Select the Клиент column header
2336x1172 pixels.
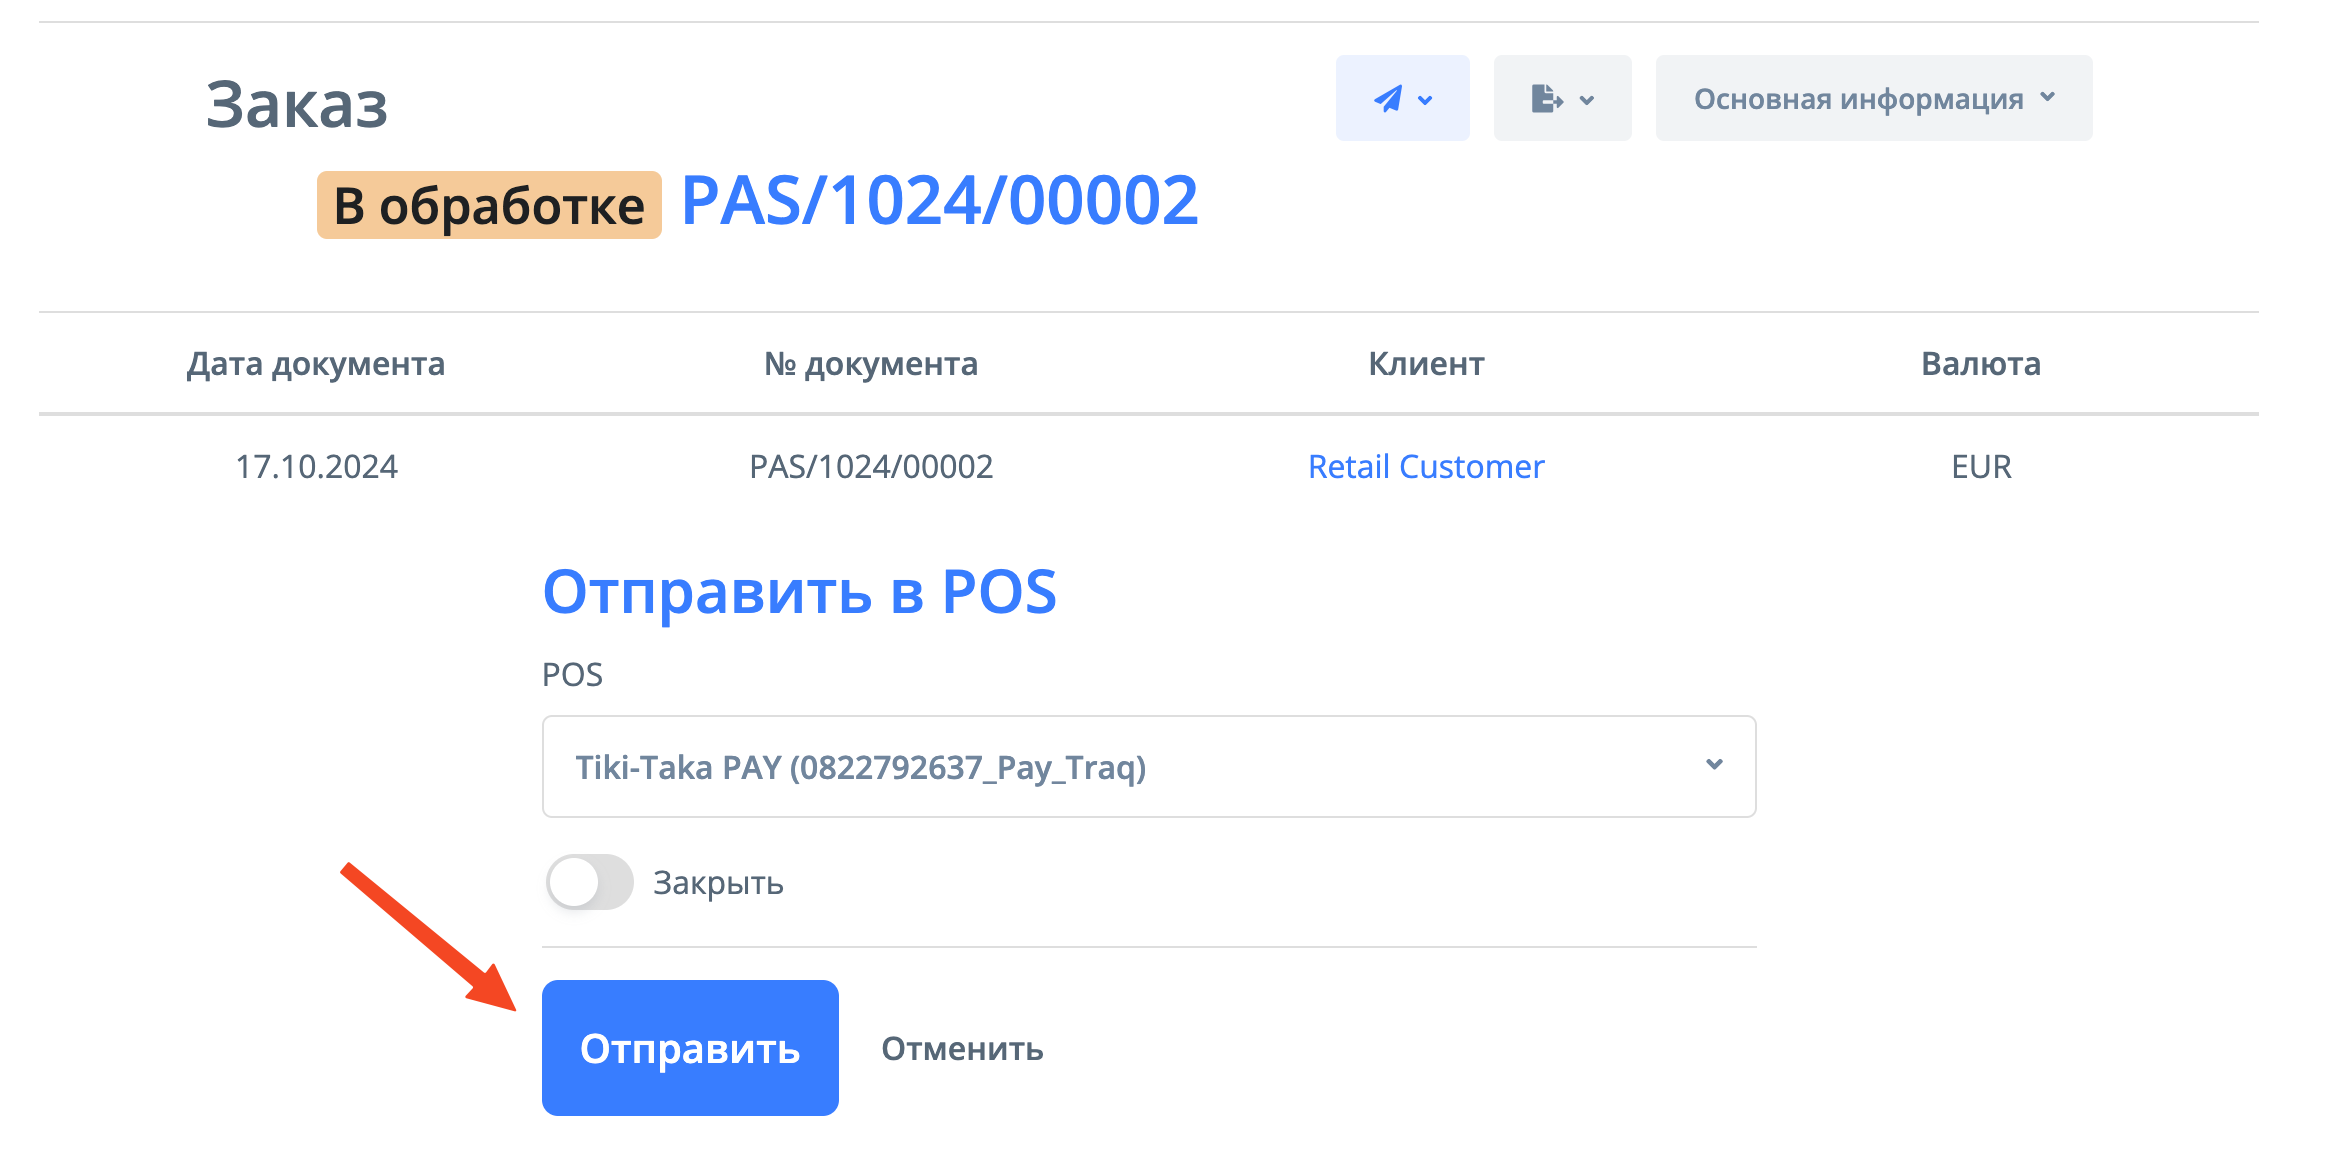[x=1426, y=364]
